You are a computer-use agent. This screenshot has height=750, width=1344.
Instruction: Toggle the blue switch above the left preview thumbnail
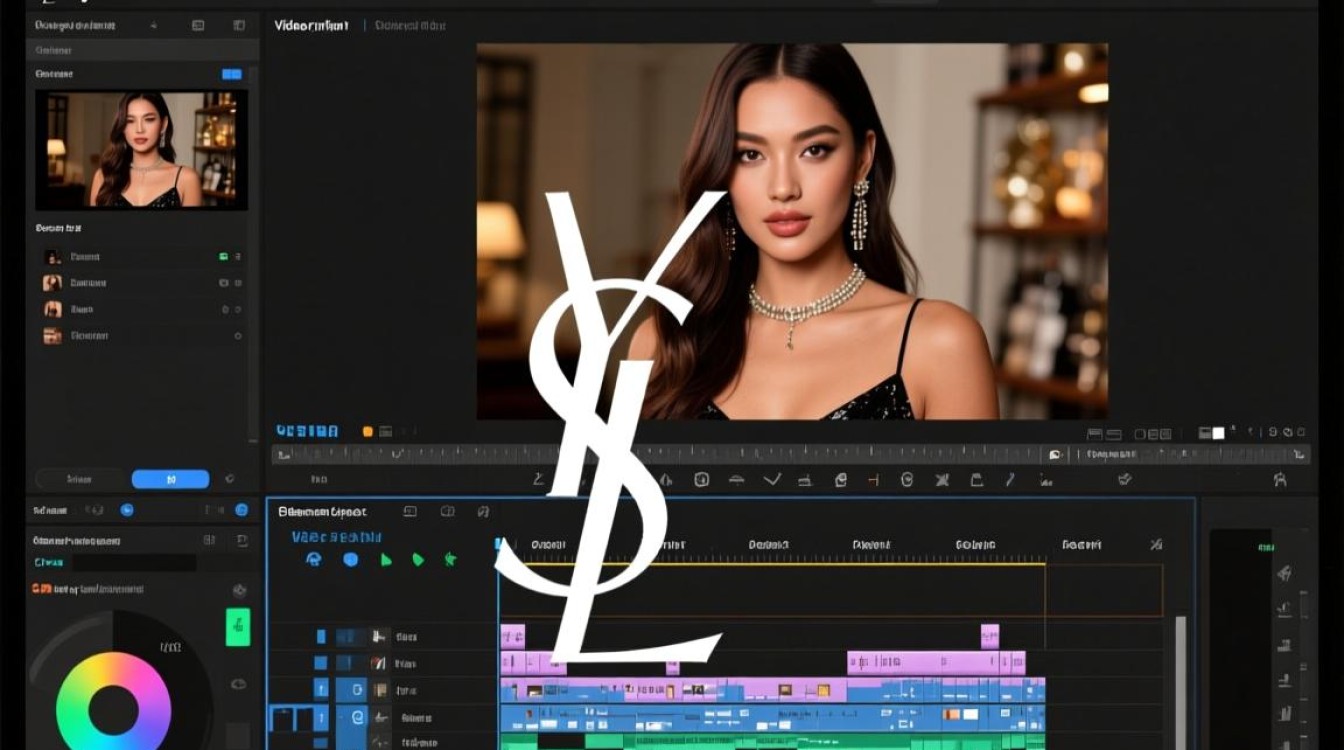(x=232, y=74)
